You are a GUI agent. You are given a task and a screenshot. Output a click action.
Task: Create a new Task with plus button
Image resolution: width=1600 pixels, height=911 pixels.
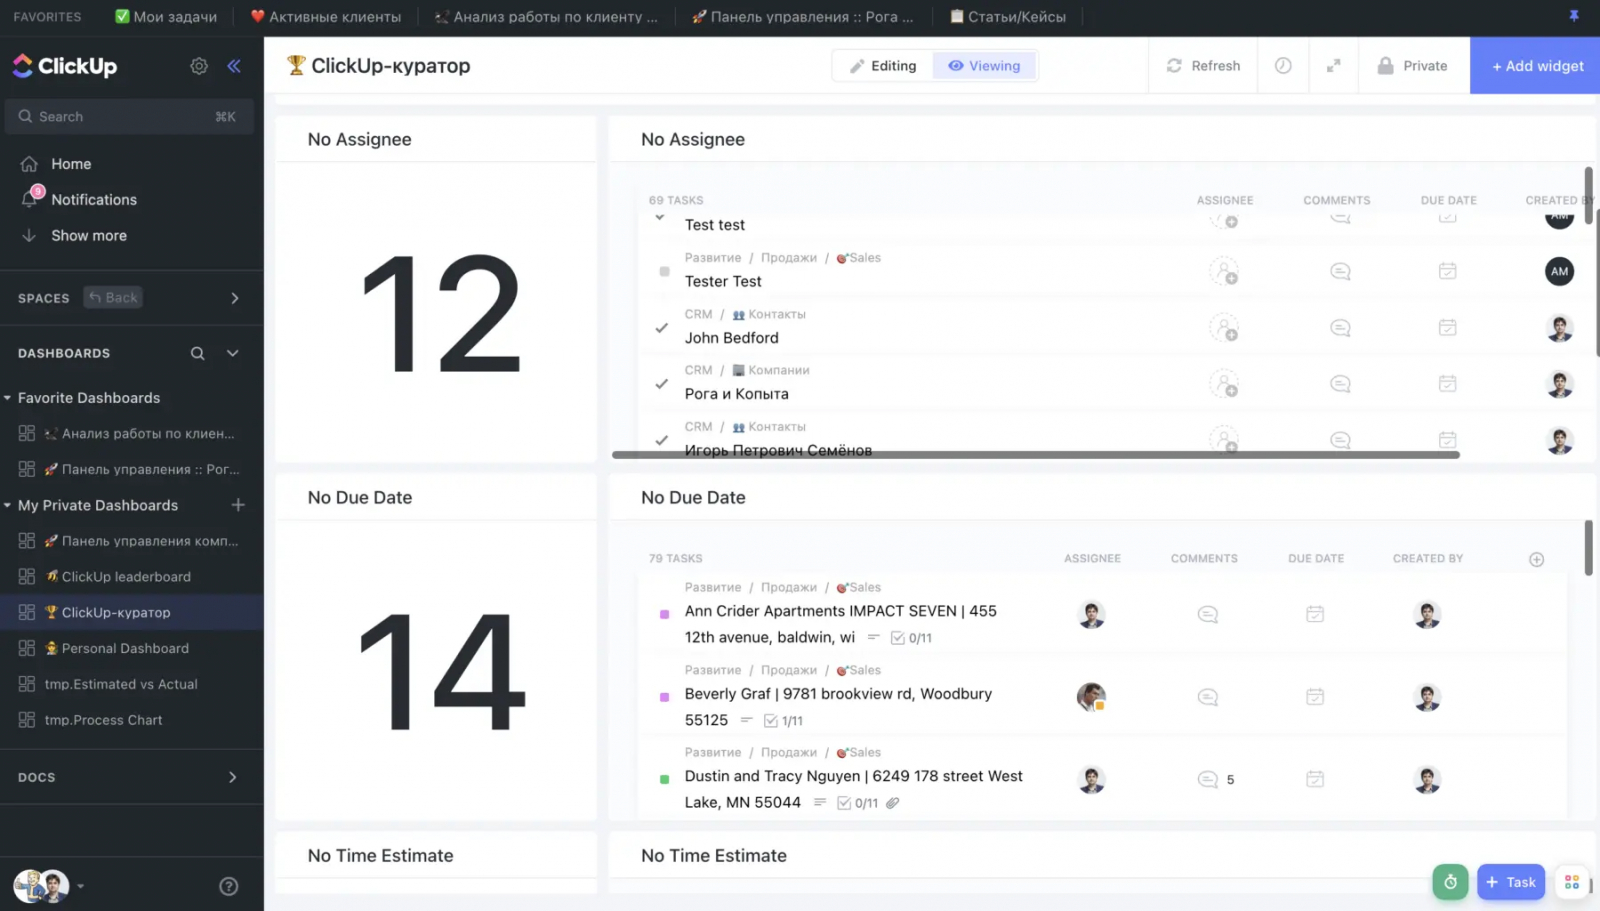click(x=1510, y=882)
